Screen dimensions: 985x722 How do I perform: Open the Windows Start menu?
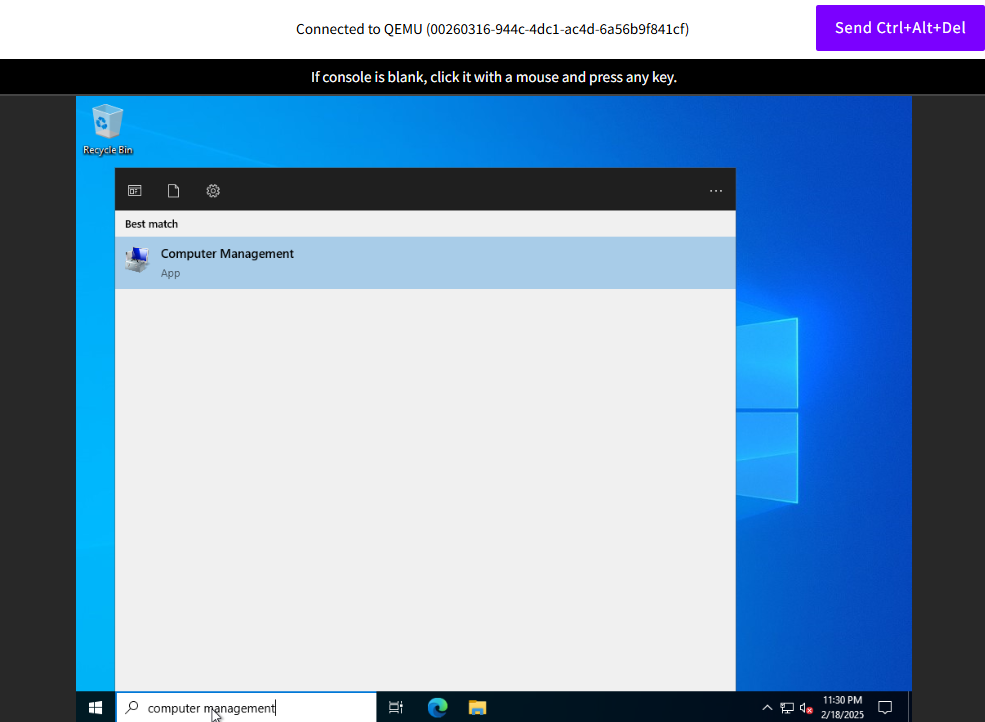click(96, 708)
